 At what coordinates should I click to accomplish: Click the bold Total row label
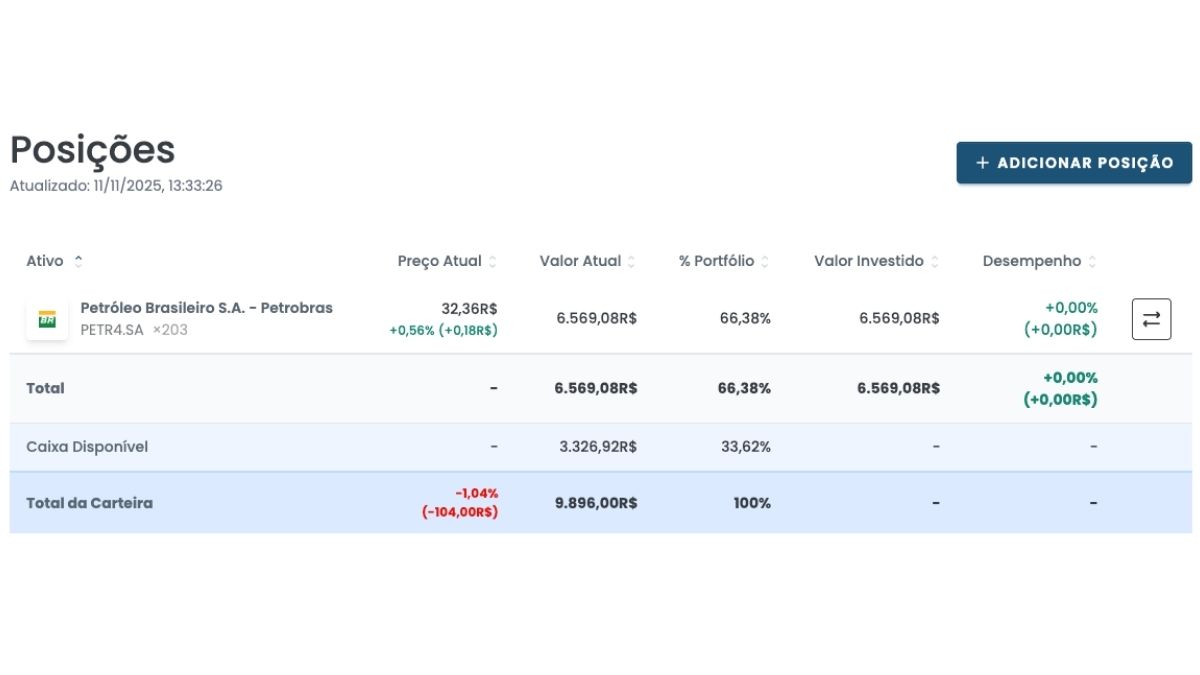click(45, 388)
